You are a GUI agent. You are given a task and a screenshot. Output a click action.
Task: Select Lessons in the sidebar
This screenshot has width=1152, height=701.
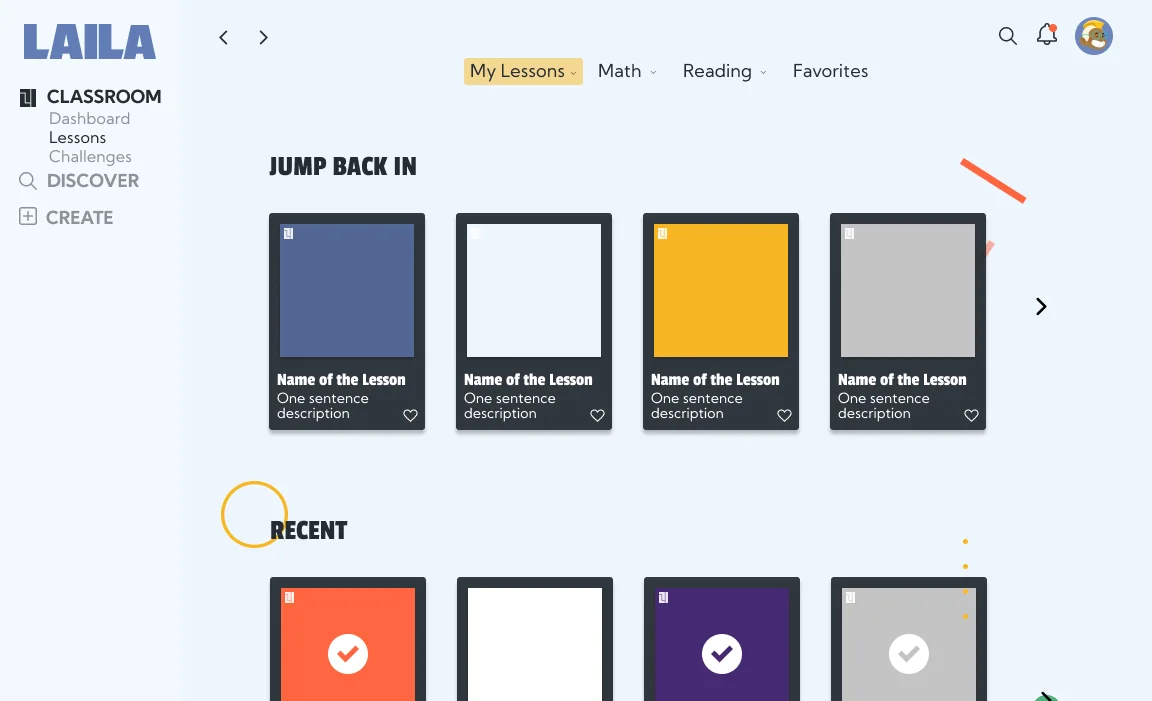click(77, 137)
